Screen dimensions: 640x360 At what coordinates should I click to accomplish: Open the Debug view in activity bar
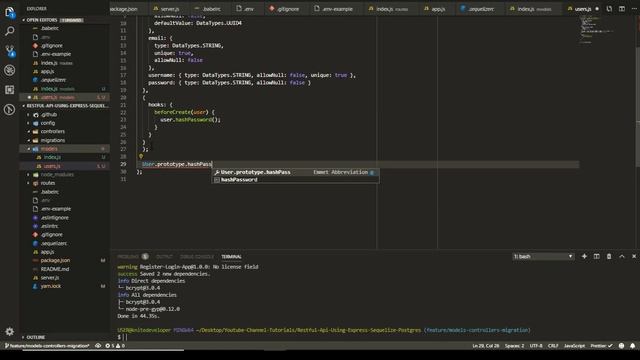[x=9, y=70]
